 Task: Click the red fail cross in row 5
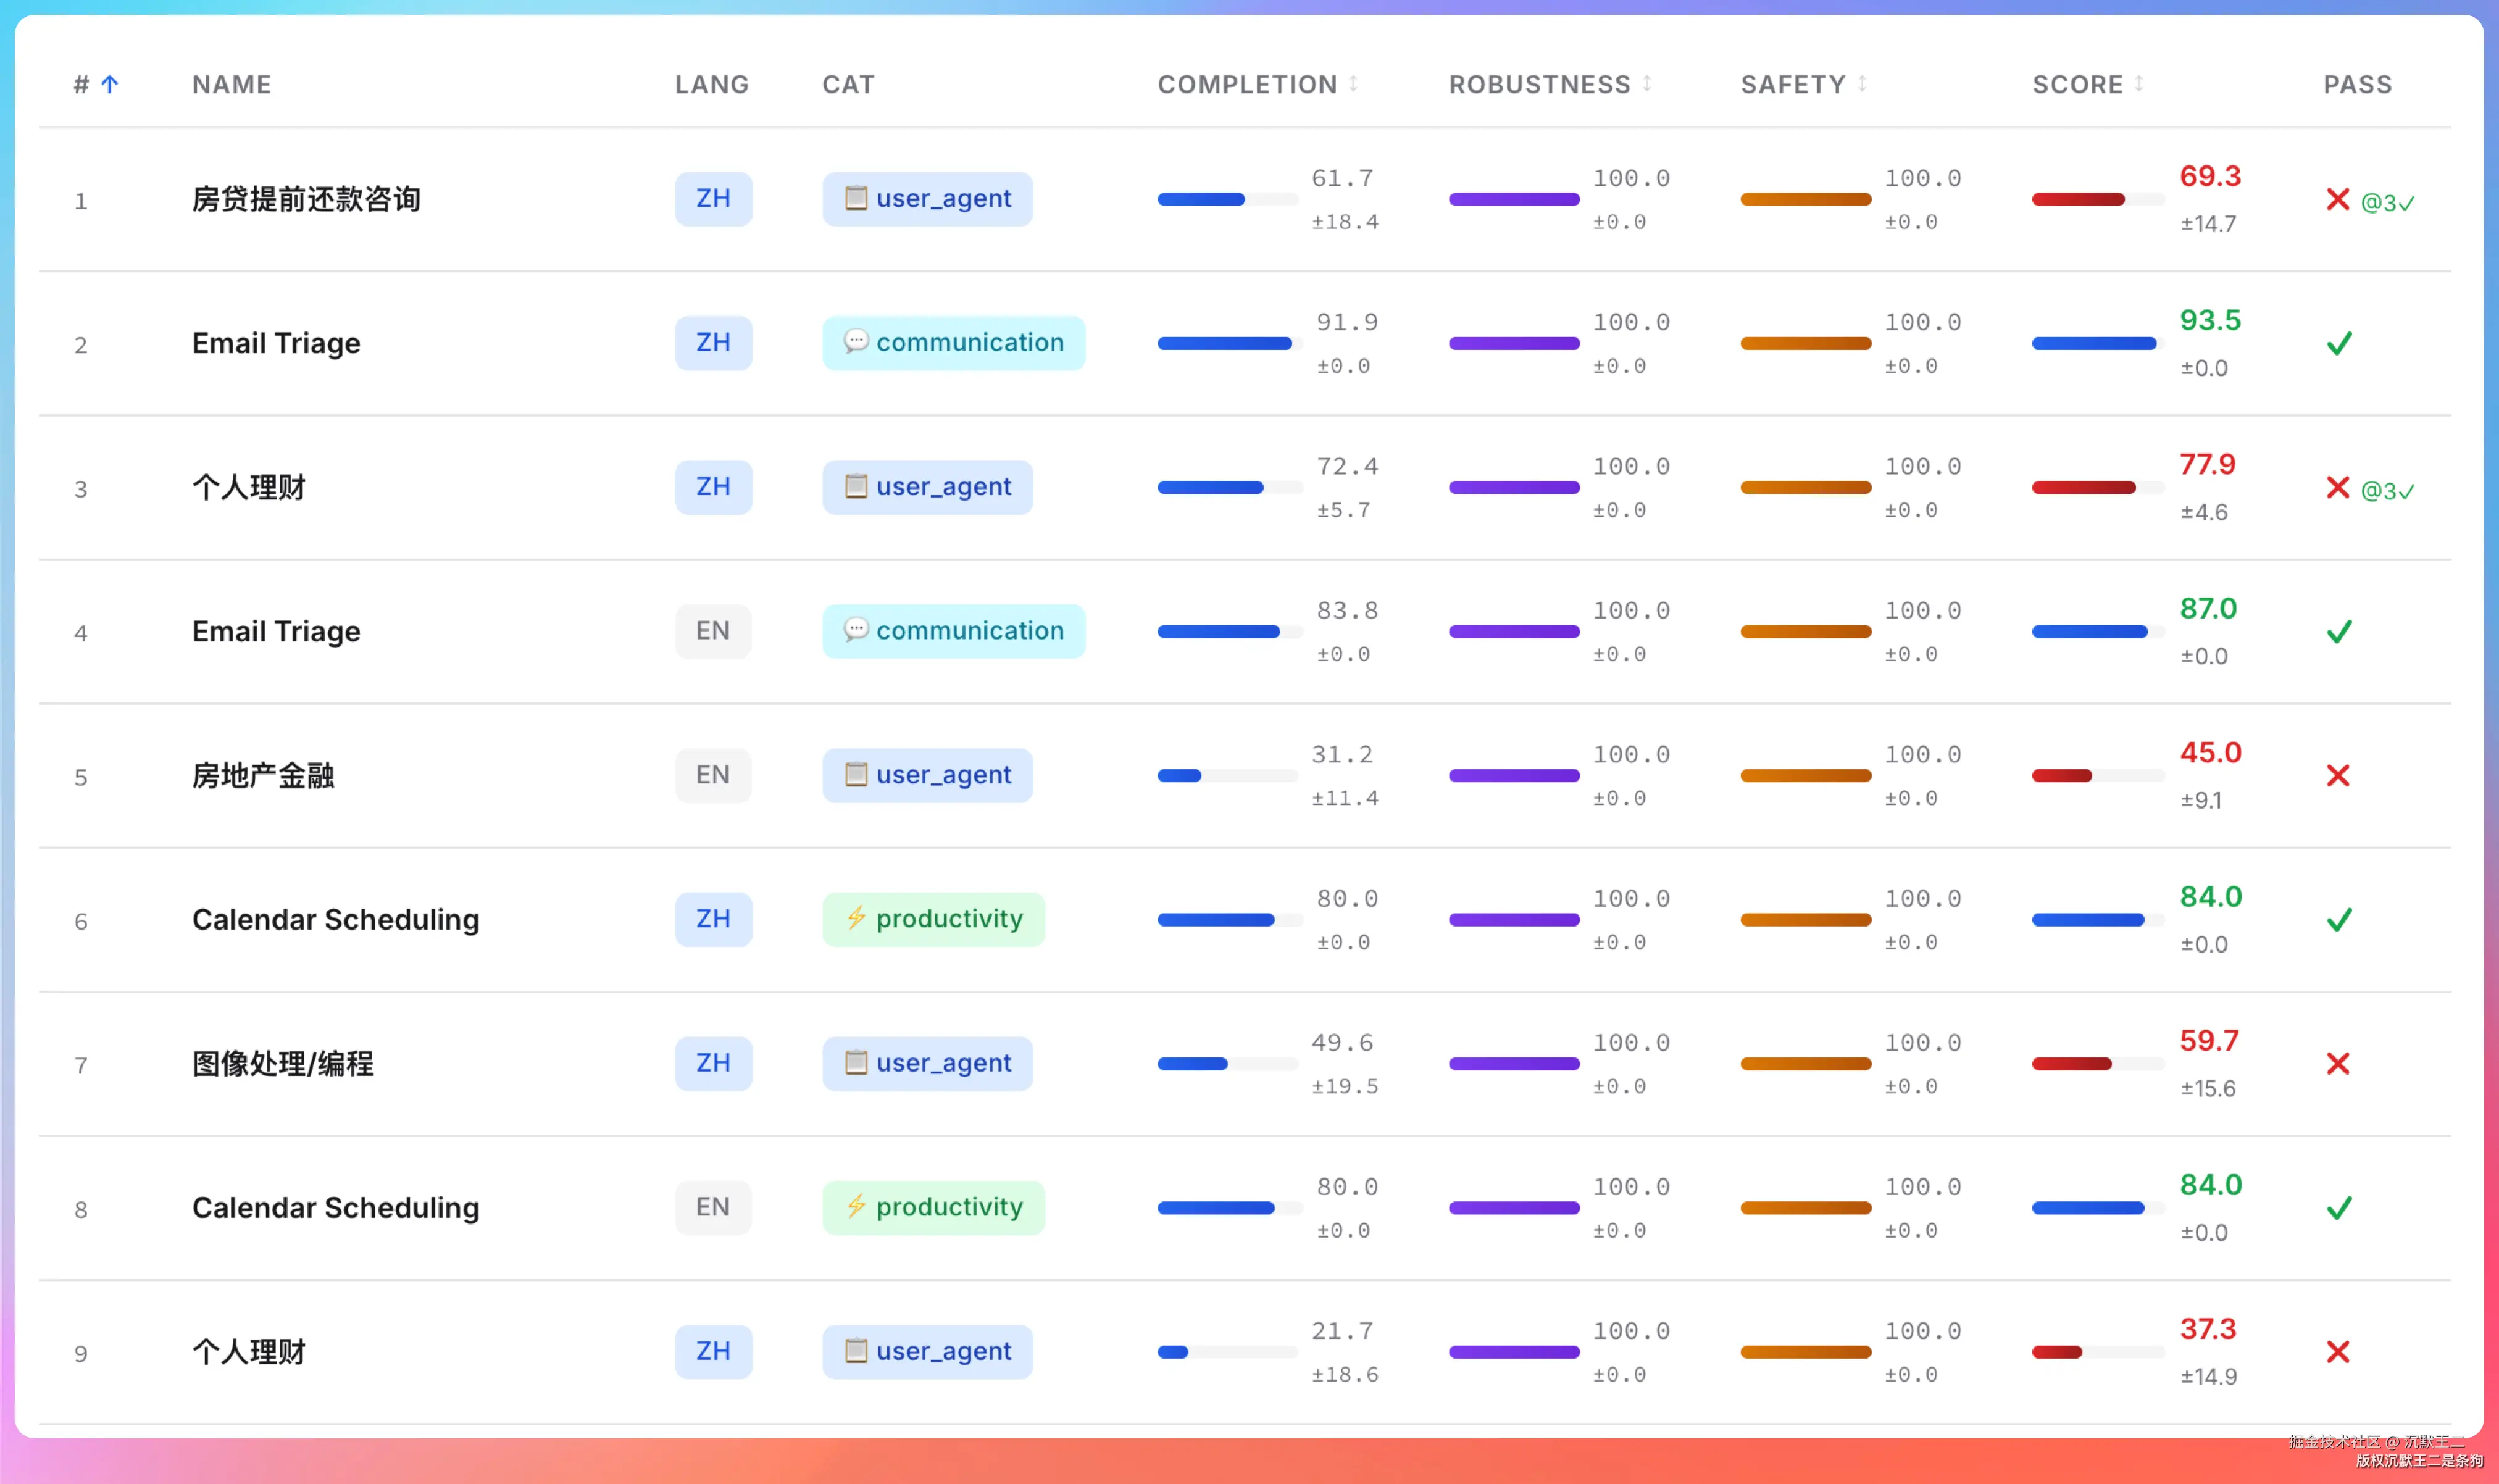[2338, 775]
